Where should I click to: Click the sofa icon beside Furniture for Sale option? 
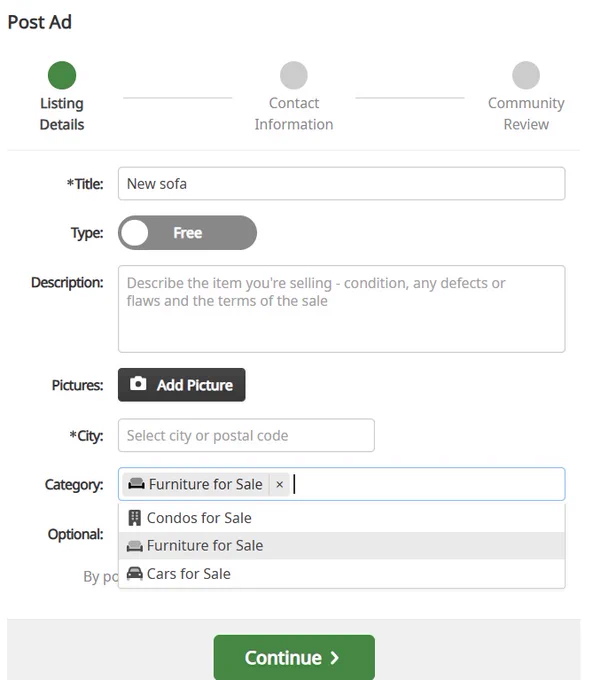click(x=134, y=546)
